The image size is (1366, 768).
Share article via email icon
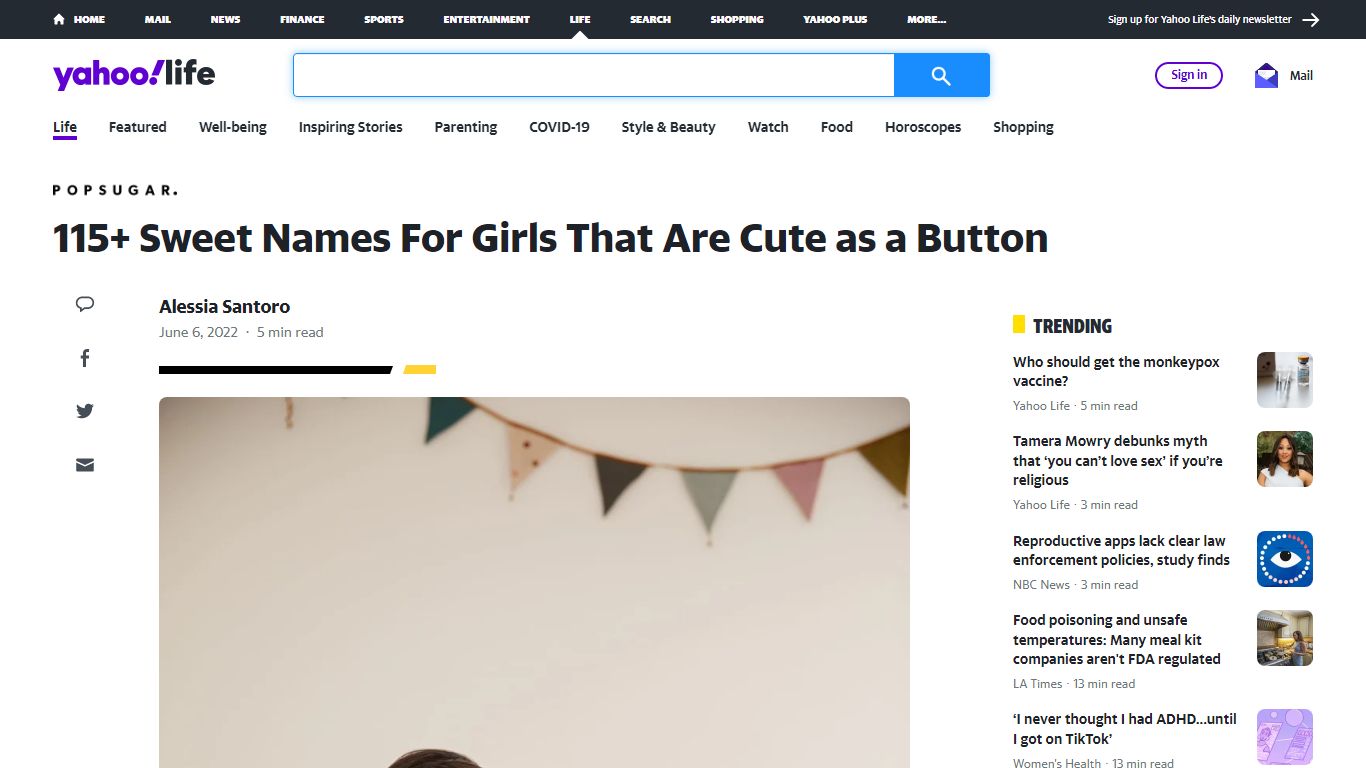pos(85,465)
